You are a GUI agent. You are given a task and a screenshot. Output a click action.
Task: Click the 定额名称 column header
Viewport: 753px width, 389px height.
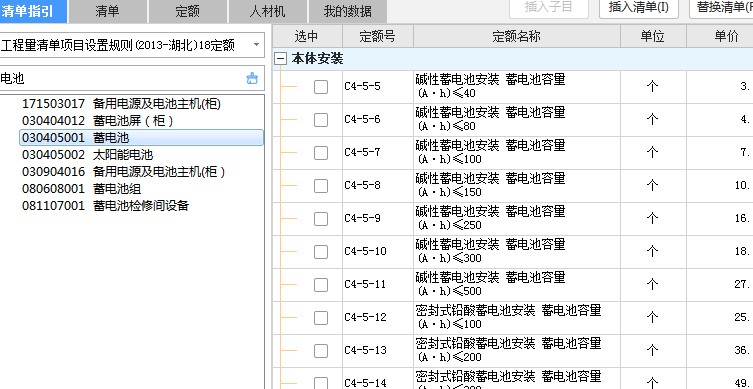pyautogui.click(x=517, y=36)
